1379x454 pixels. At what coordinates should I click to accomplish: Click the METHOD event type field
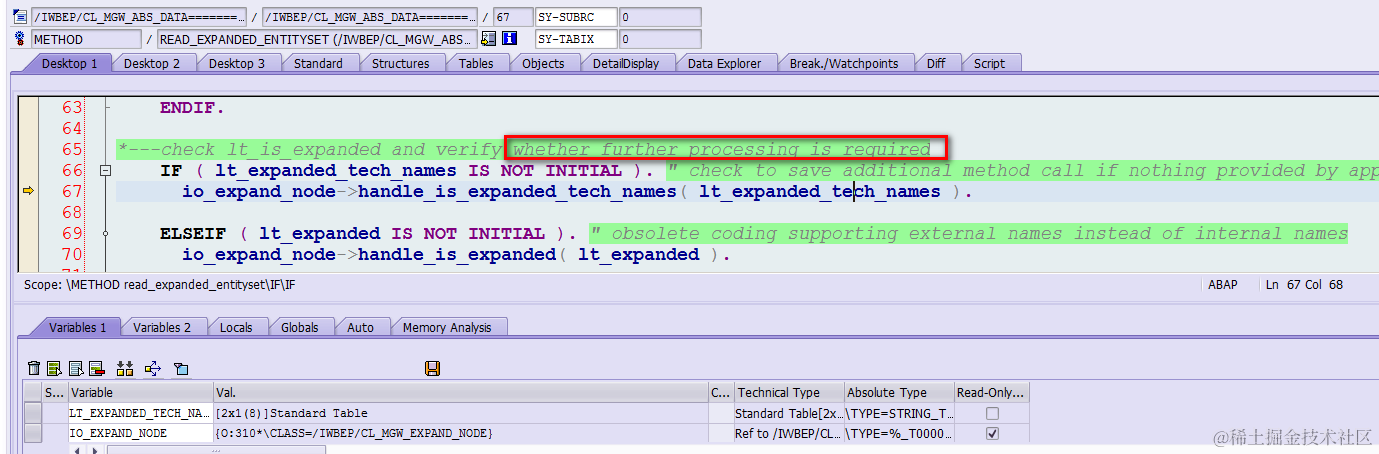point(86,39)
